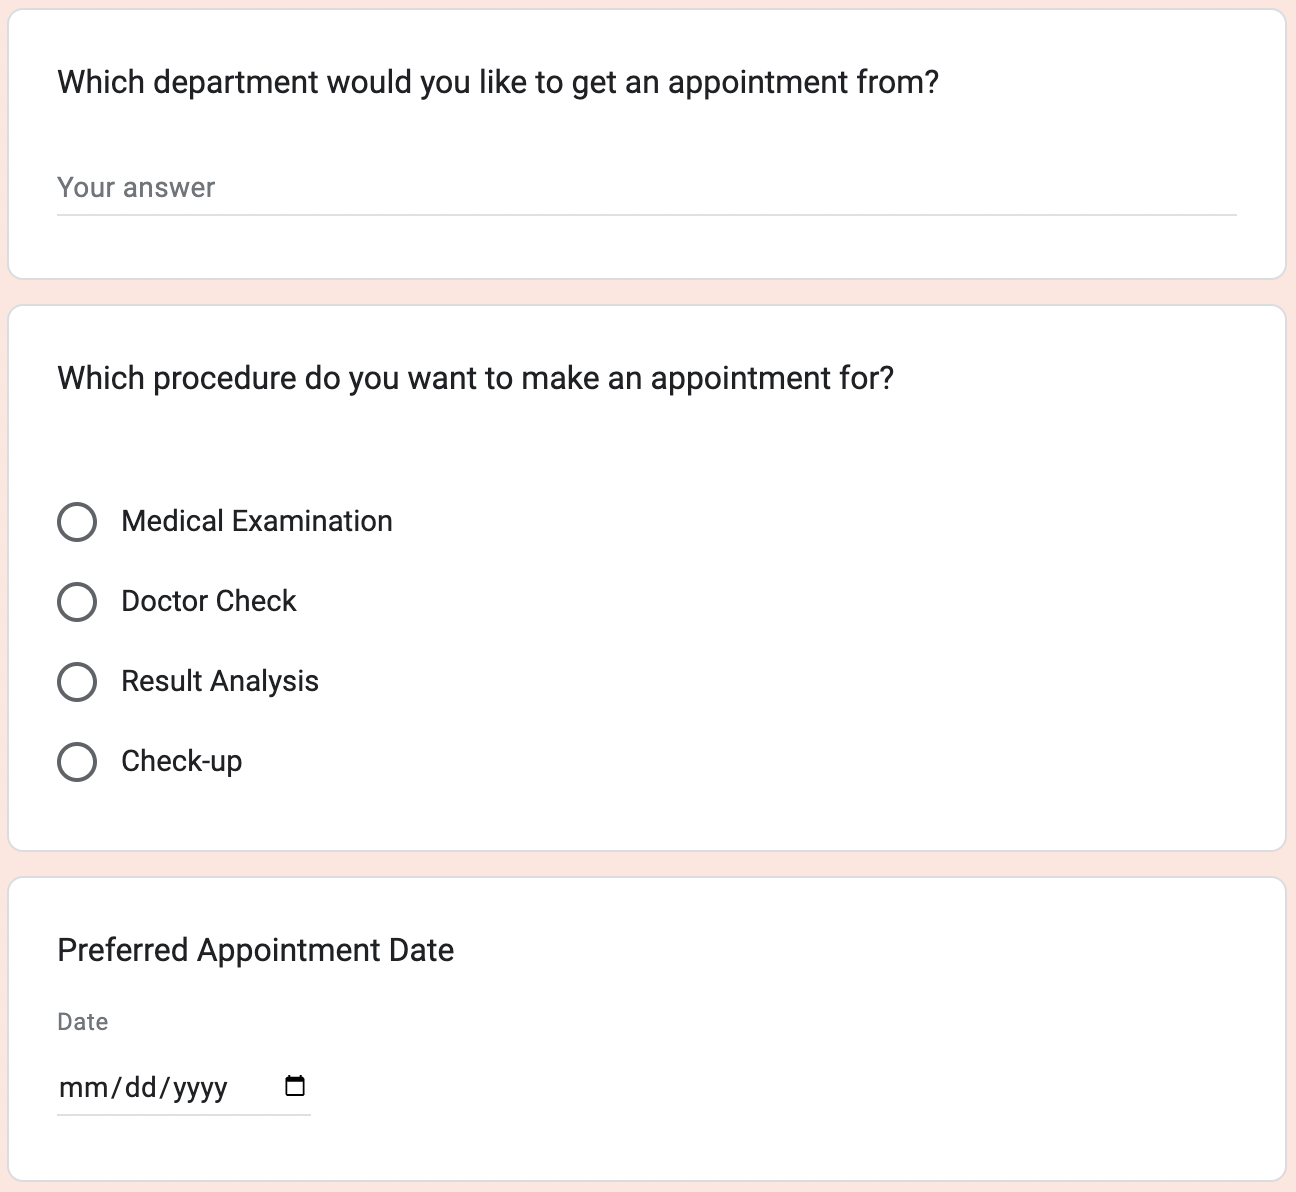Viewport: 1296px width, 1192px height.
Task: Select the Medical Examination radio button
Action: coord(77,521)
